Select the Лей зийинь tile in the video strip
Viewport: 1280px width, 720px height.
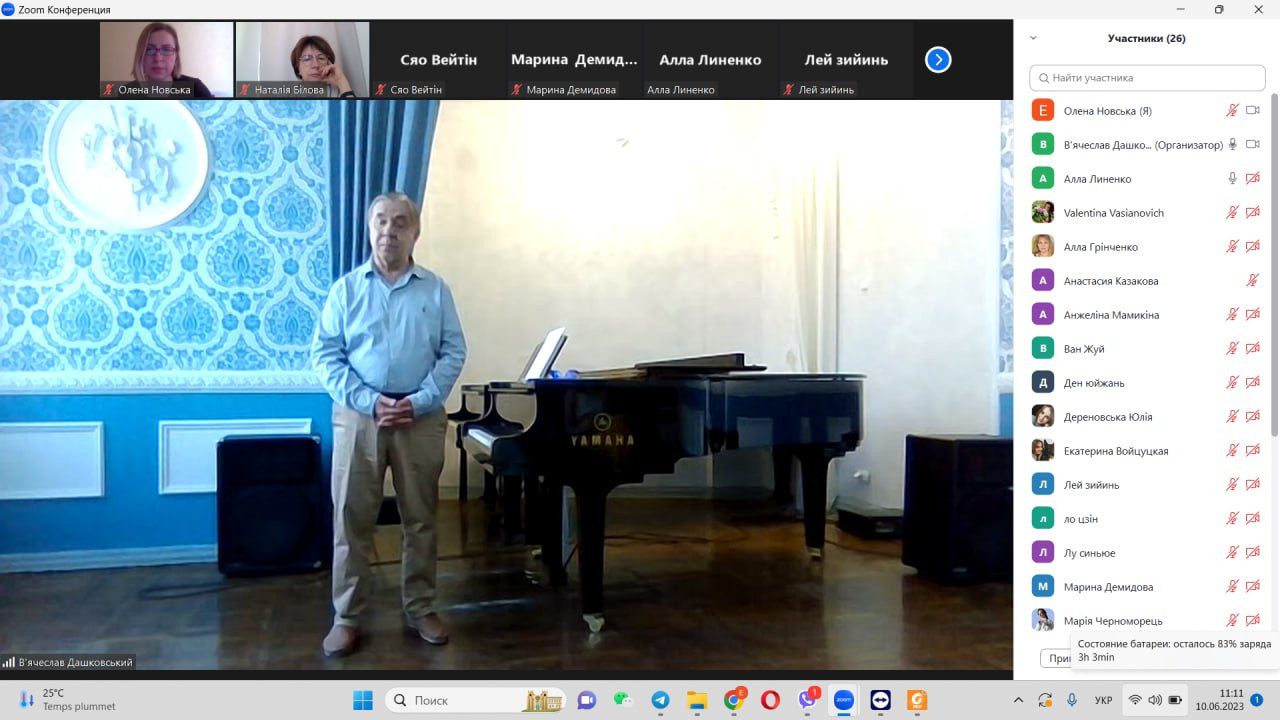click(846, 60)
